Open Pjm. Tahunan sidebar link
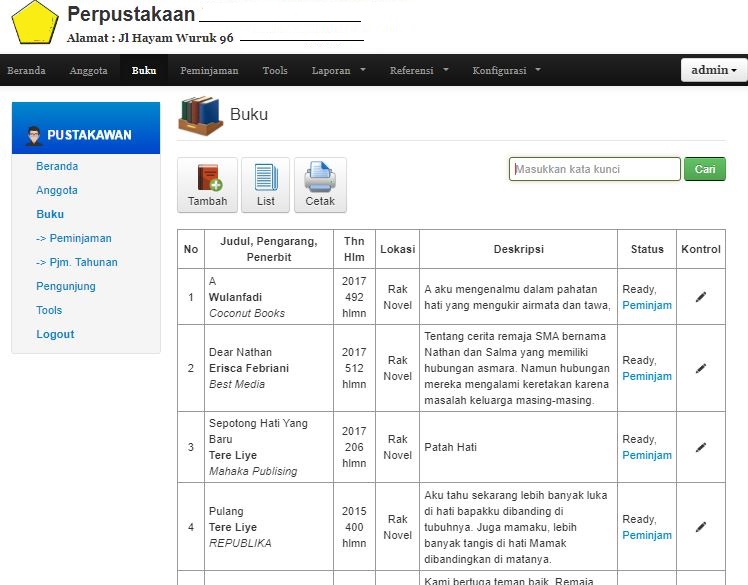748x585 pixels. pos(76,262)
